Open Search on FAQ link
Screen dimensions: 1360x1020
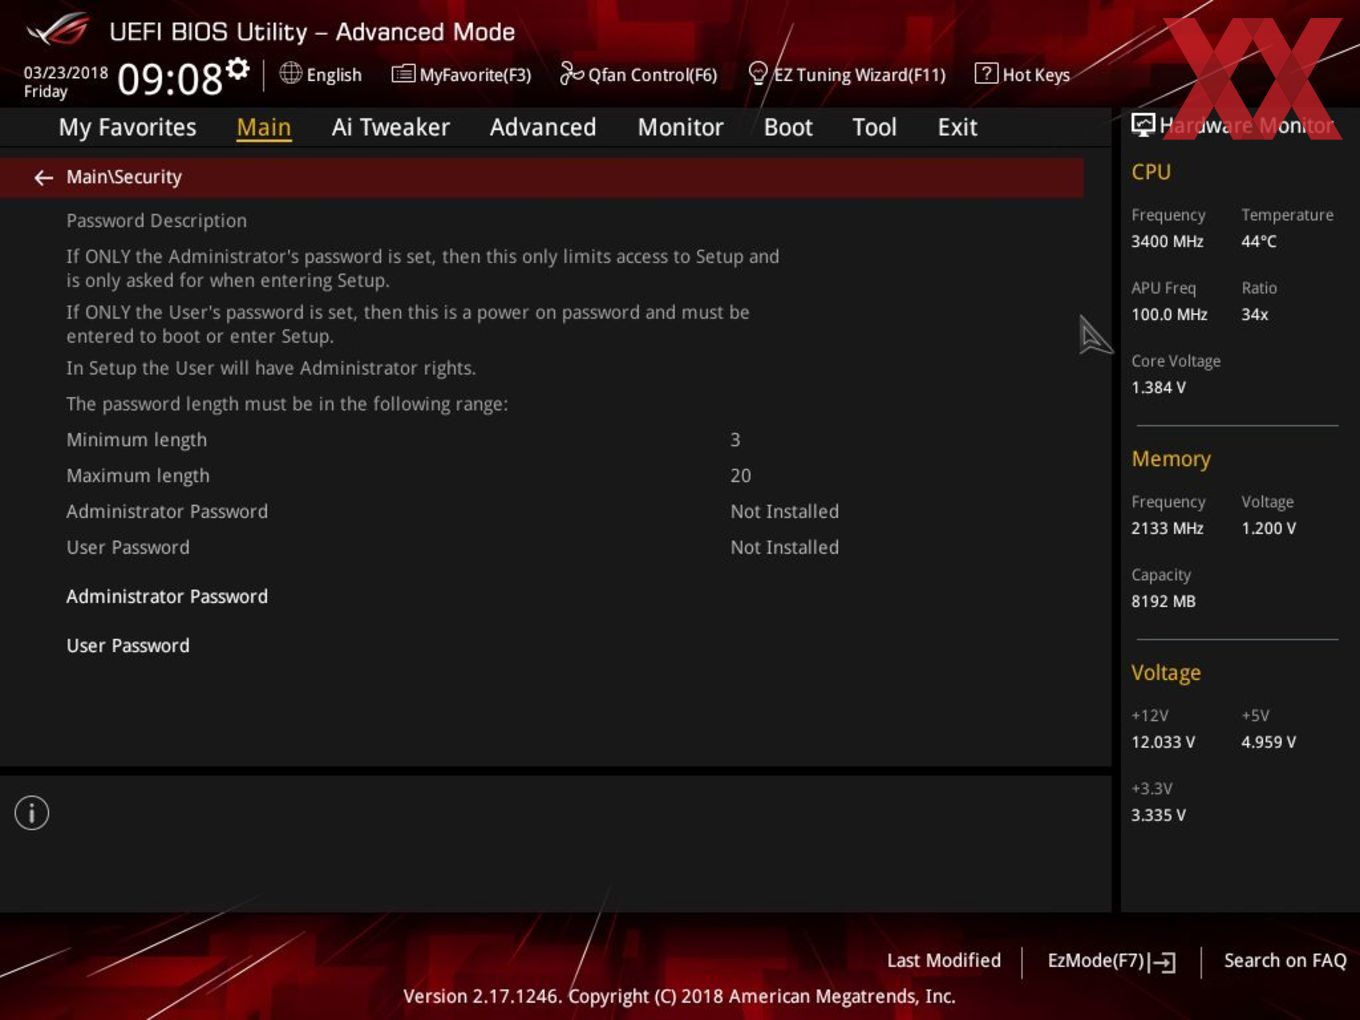coord(1285,960)
